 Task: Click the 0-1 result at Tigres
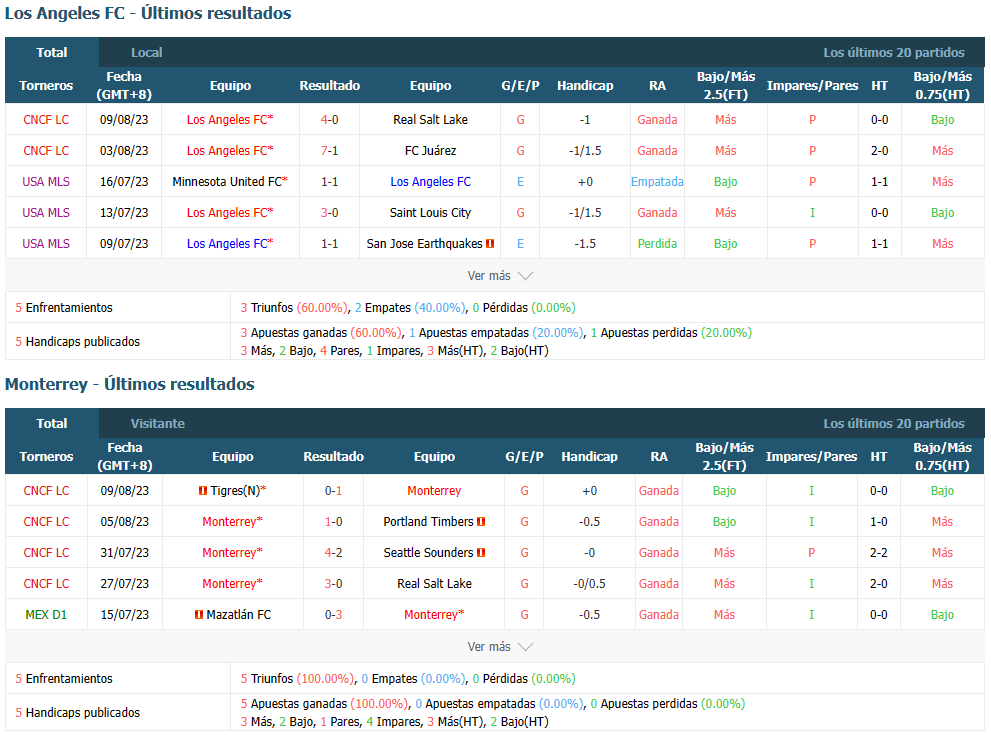click(333, 490)
